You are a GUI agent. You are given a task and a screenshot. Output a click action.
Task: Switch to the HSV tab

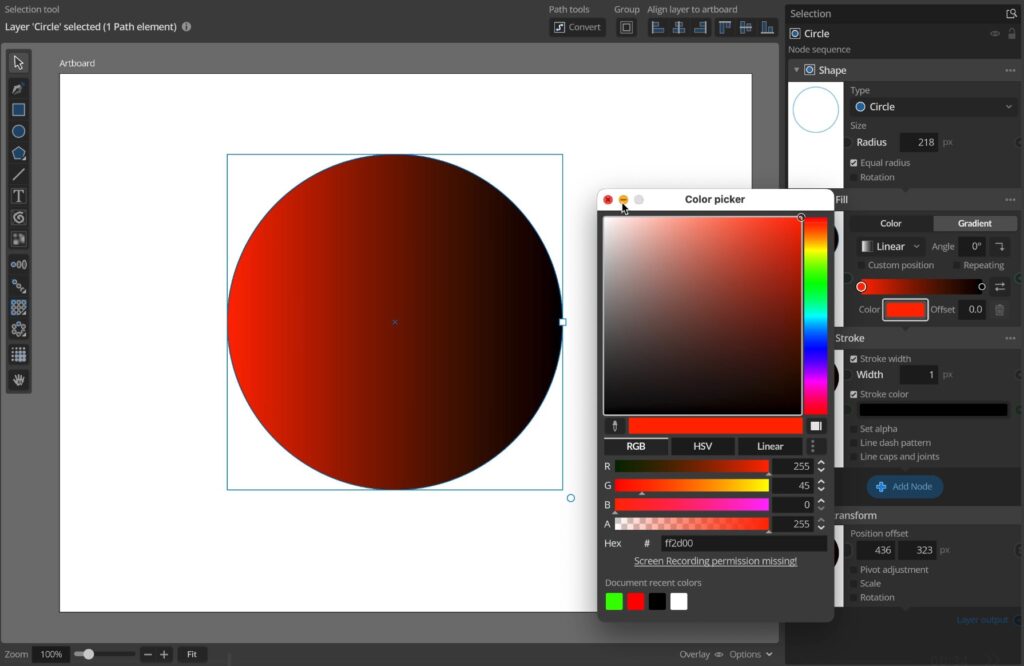(x=702, y=447)
